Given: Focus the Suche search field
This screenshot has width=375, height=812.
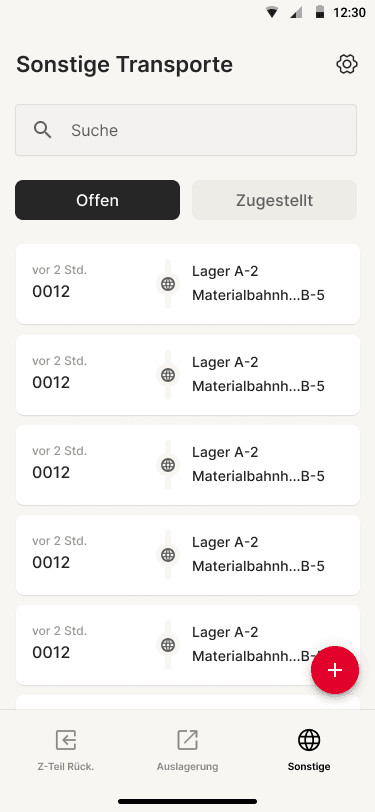Looking at the screenshot, I should [x=186, y=130].
